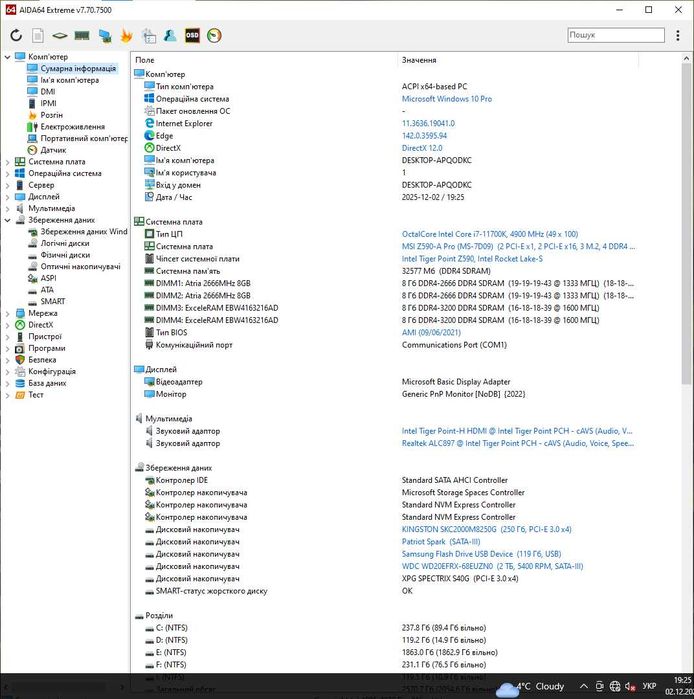Image resolution: width=694 pixels, height=699 pixels.
Task: Open the DirectX 12.0 link
Action: tap(422, 148)
